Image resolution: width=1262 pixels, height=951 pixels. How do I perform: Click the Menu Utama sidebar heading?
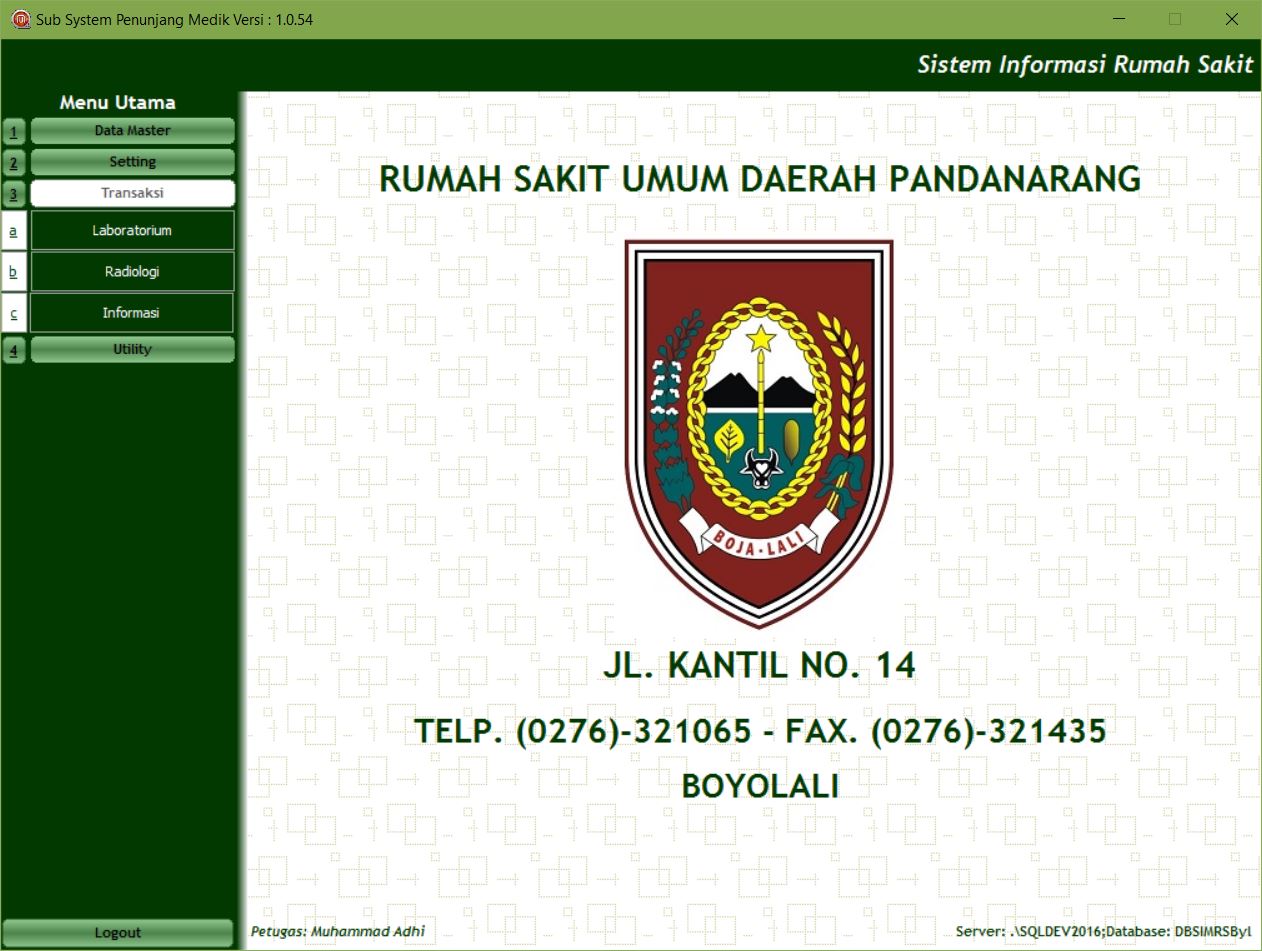point(118,102)
